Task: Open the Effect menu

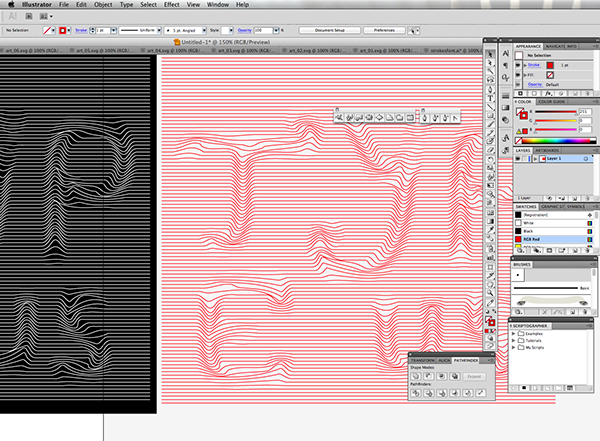Action: (171, 5)
